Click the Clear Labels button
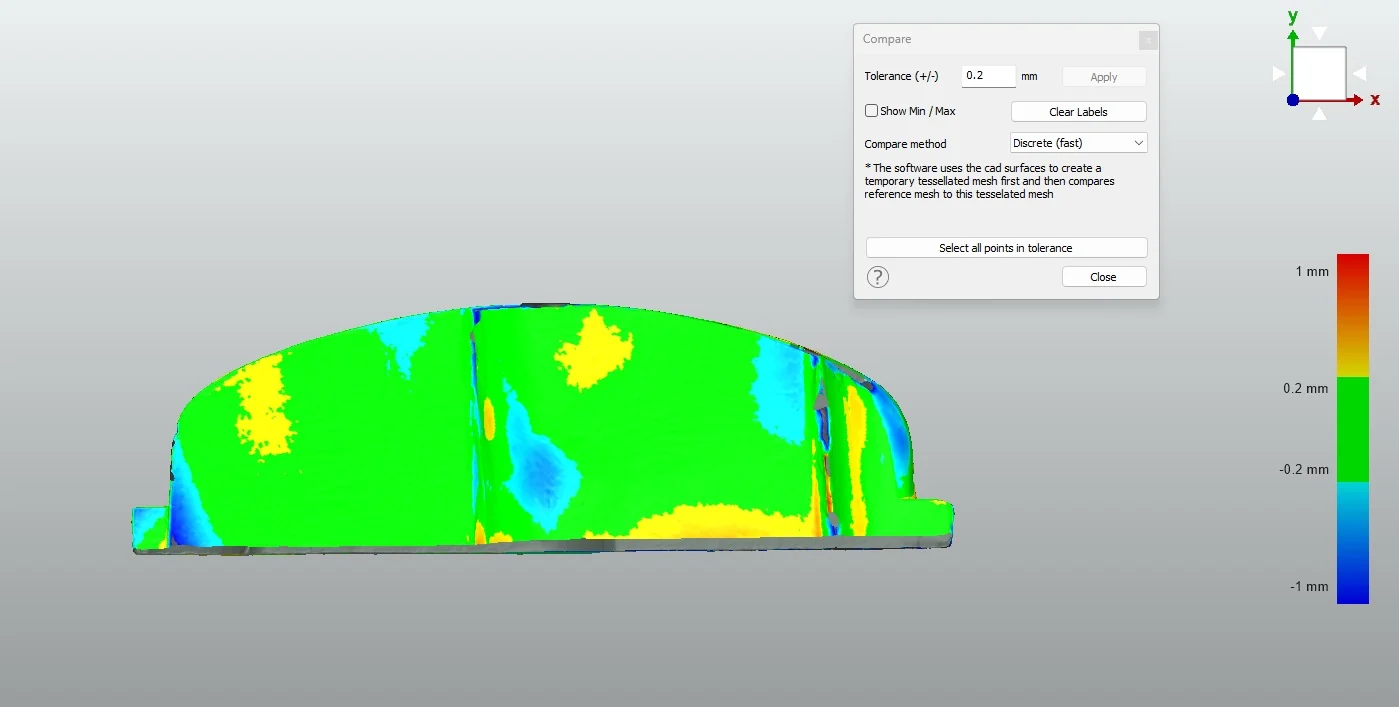The width and height of the screenshot is (1399, 707). [1079, 112]
